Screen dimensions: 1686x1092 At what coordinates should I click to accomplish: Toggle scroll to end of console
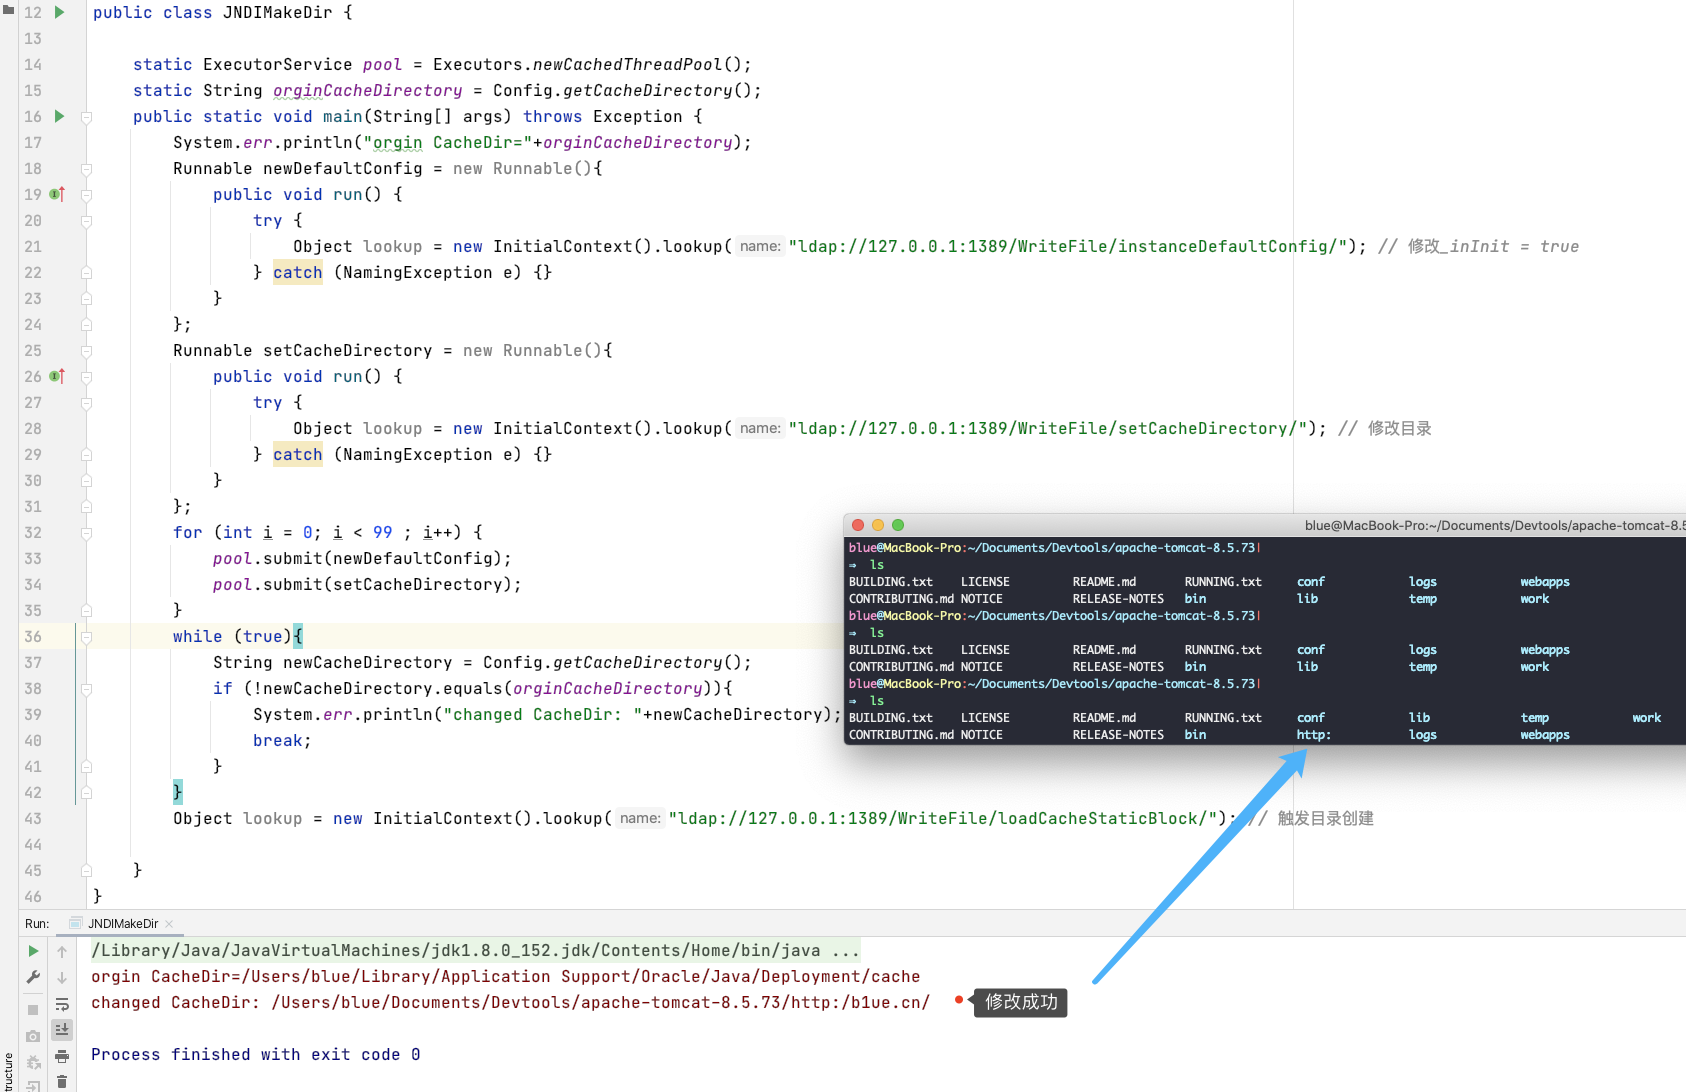62,1029
